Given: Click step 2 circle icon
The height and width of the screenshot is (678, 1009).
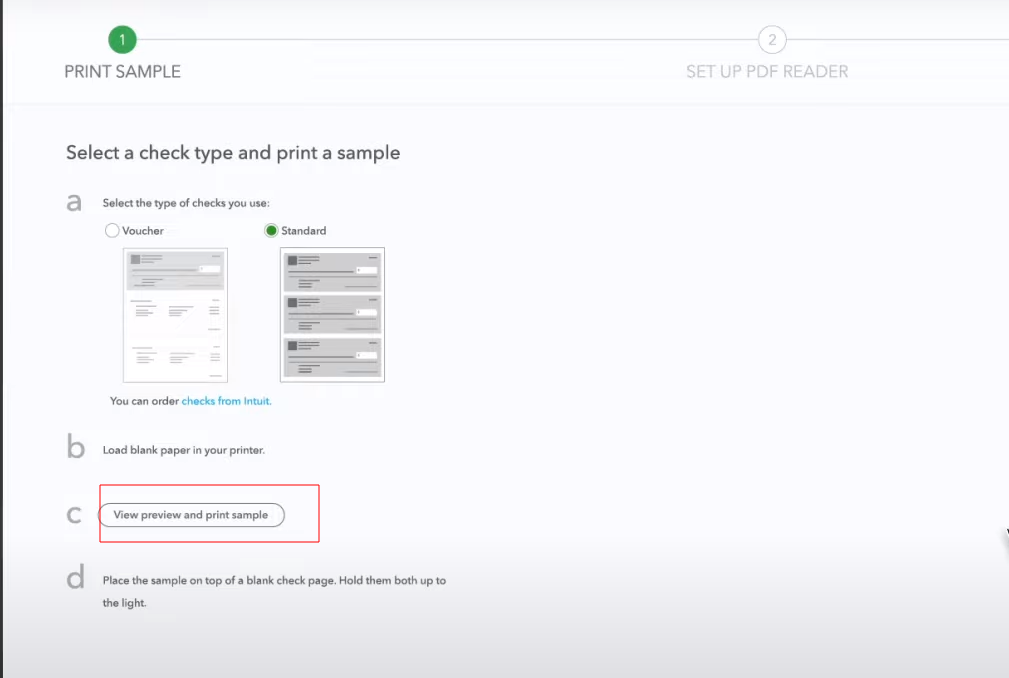Looking at the screenshot, I should pos(772,40).
